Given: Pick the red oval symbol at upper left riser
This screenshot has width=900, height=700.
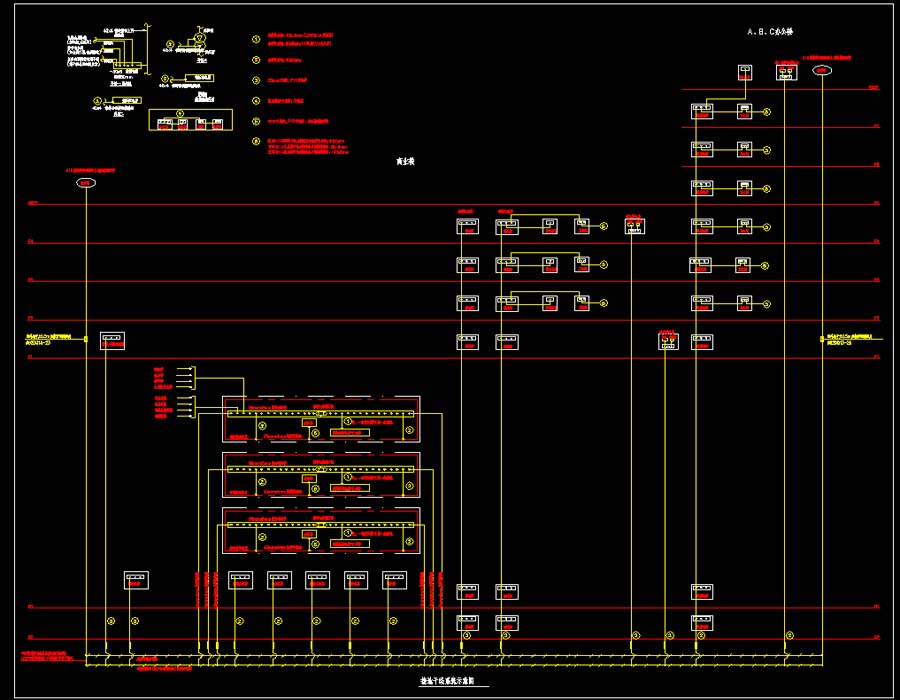Looking at the screenshot, I should (x=86, y=183).
